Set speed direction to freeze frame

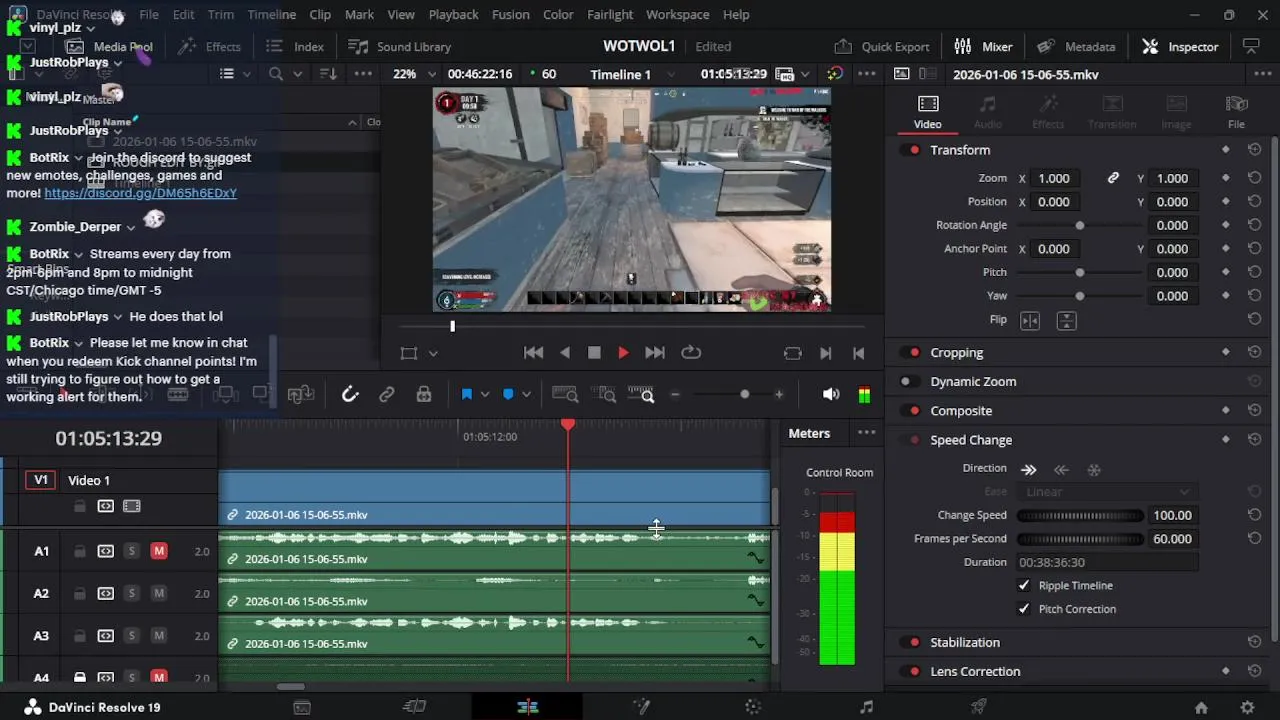1094,469
